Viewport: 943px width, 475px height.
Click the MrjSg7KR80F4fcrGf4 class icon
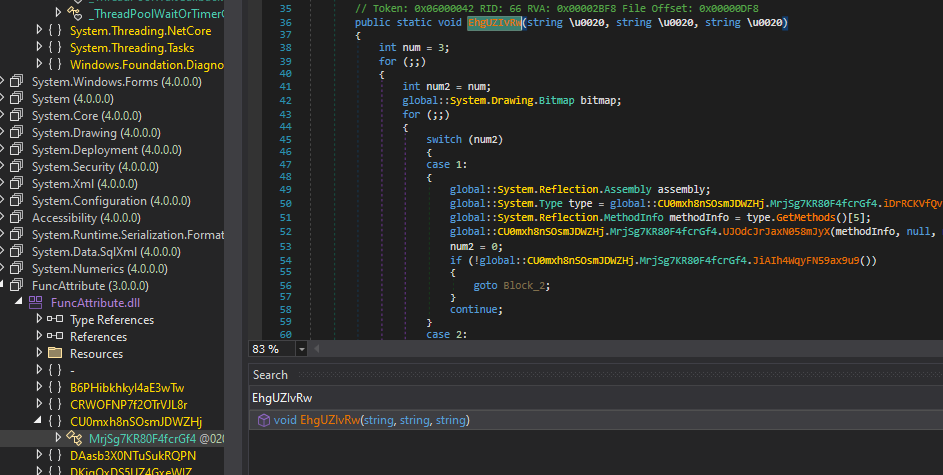point(74,438)
